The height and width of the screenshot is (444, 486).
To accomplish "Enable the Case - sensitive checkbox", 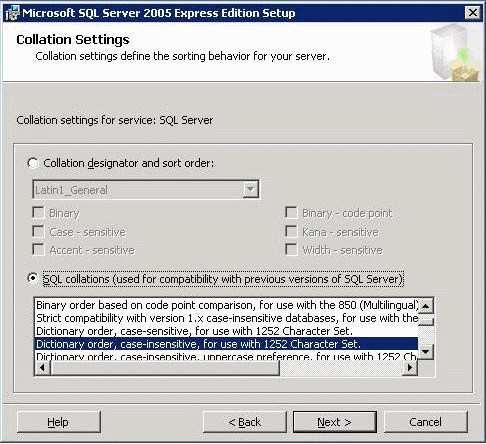I will tap(38, 231).
